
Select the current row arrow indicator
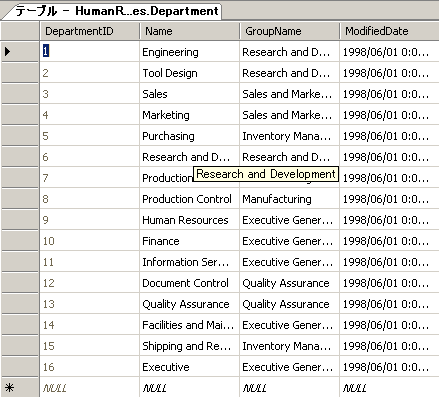[8, 51]
